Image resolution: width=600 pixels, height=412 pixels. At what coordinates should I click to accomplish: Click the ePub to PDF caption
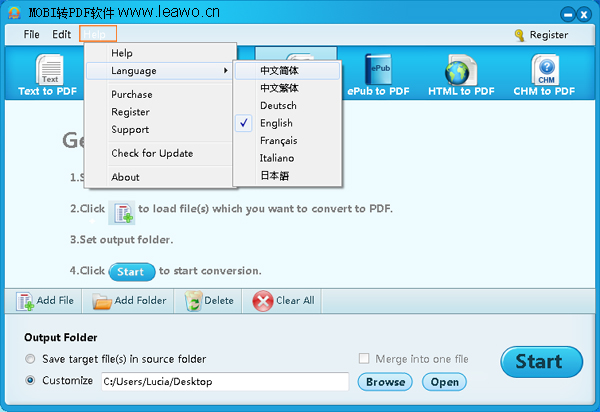coord(378,91)
